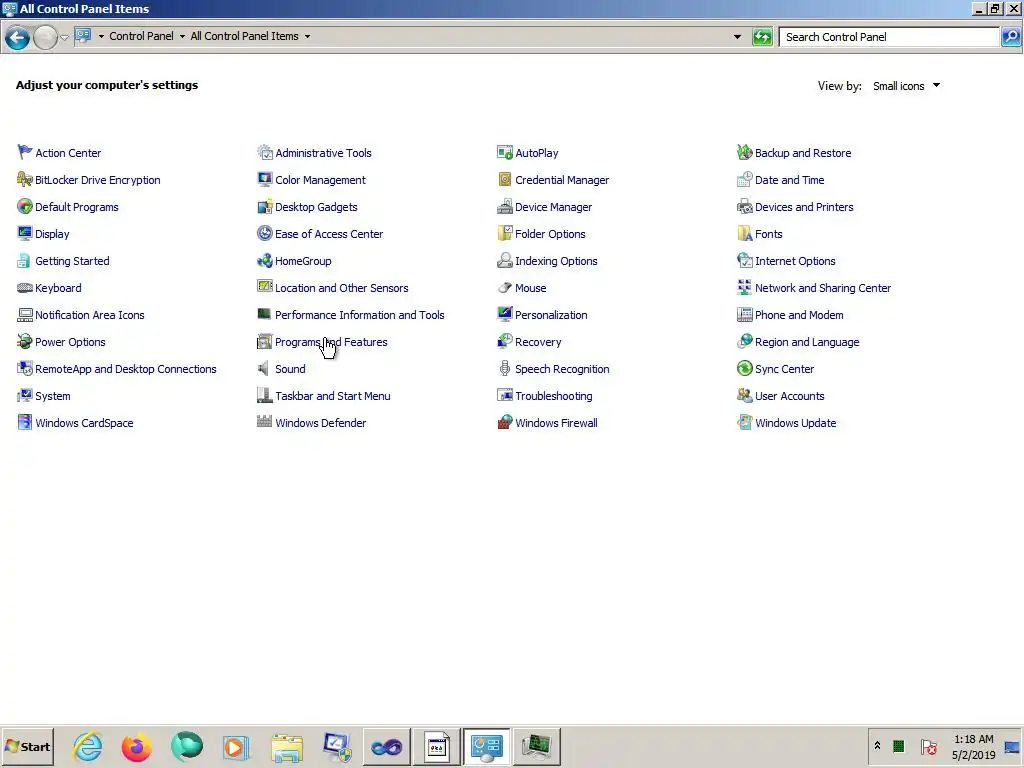Open Region and Language
The width and height of the screenshot is (1024, 768).
pos(807,342)
